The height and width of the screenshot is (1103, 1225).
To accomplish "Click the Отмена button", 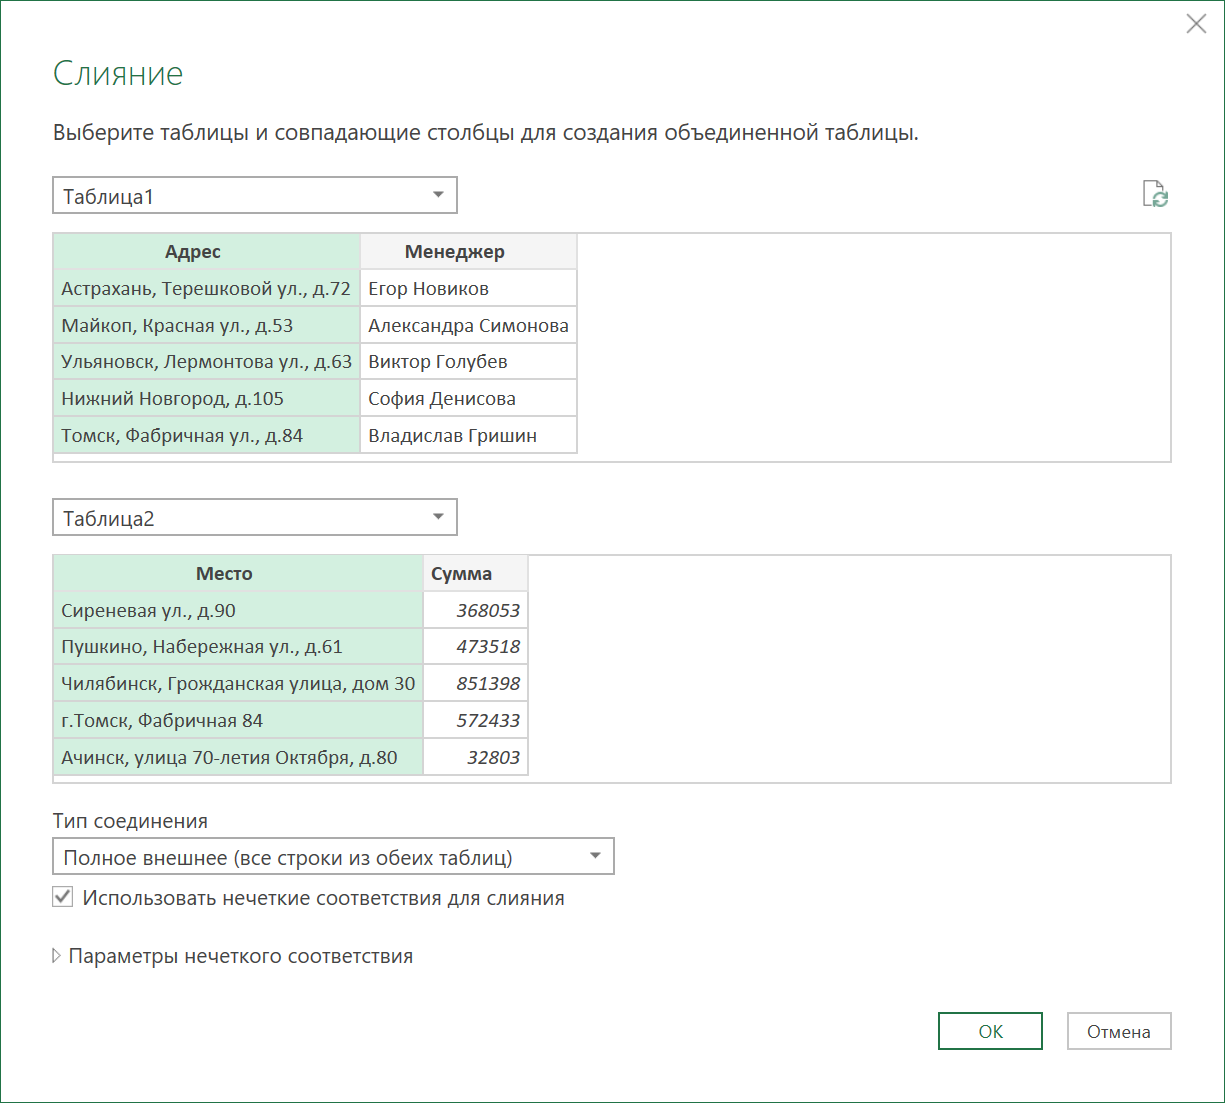I will (x=1119, y=1031).
